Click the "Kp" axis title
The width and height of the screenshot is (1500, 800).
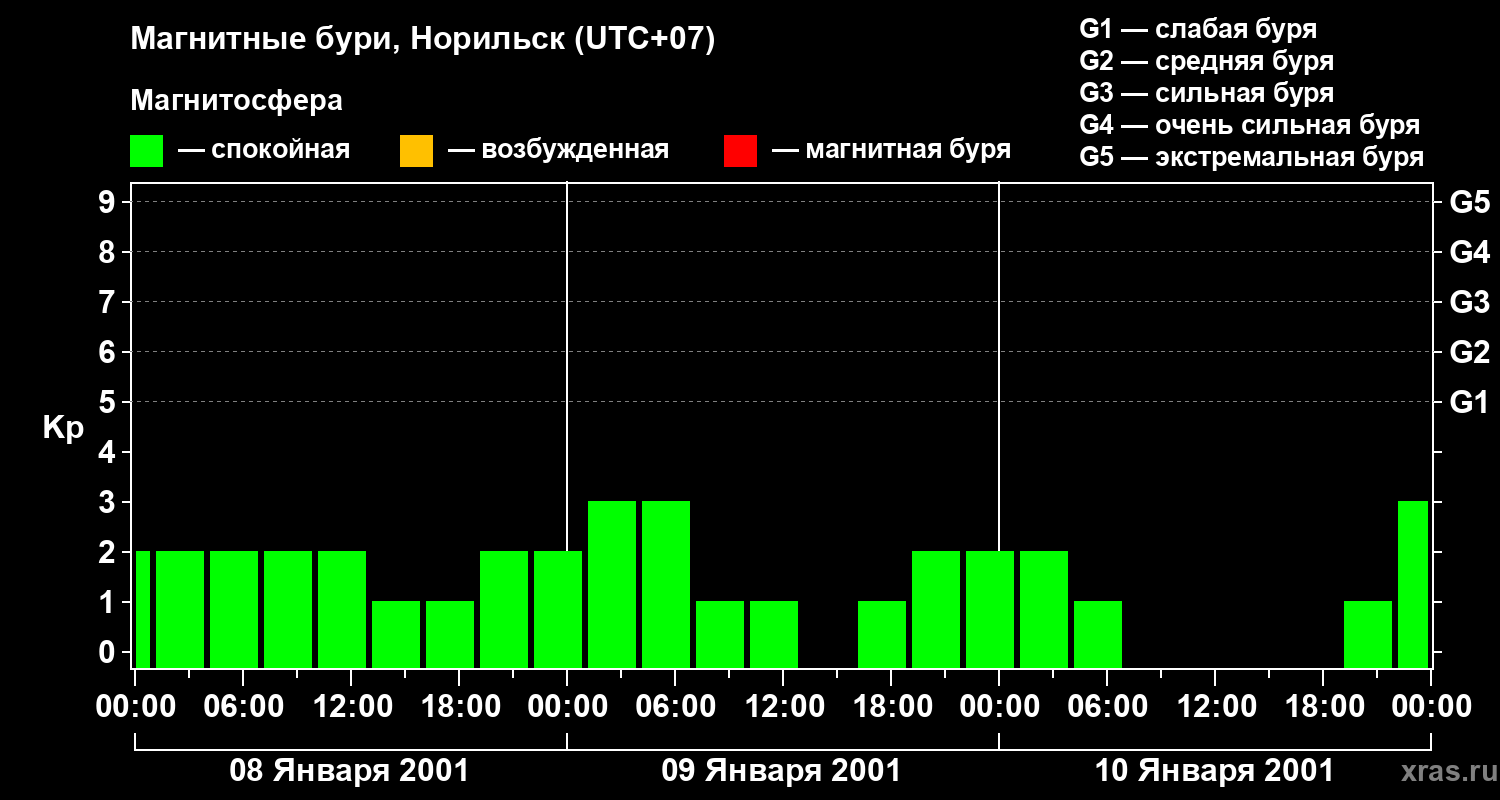click(x=63, y=428)
